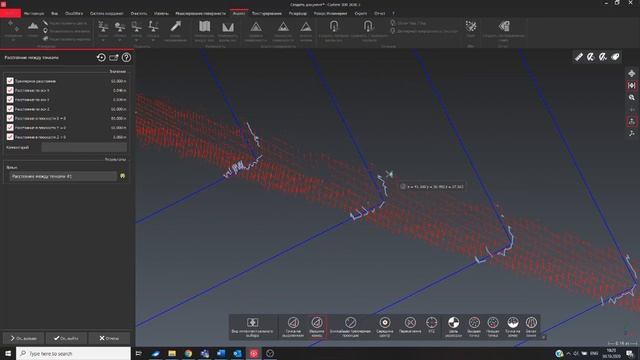The image size is (640, 360).
Task: Open the smart selection view snapping option
Action: (x=252, y=326)
